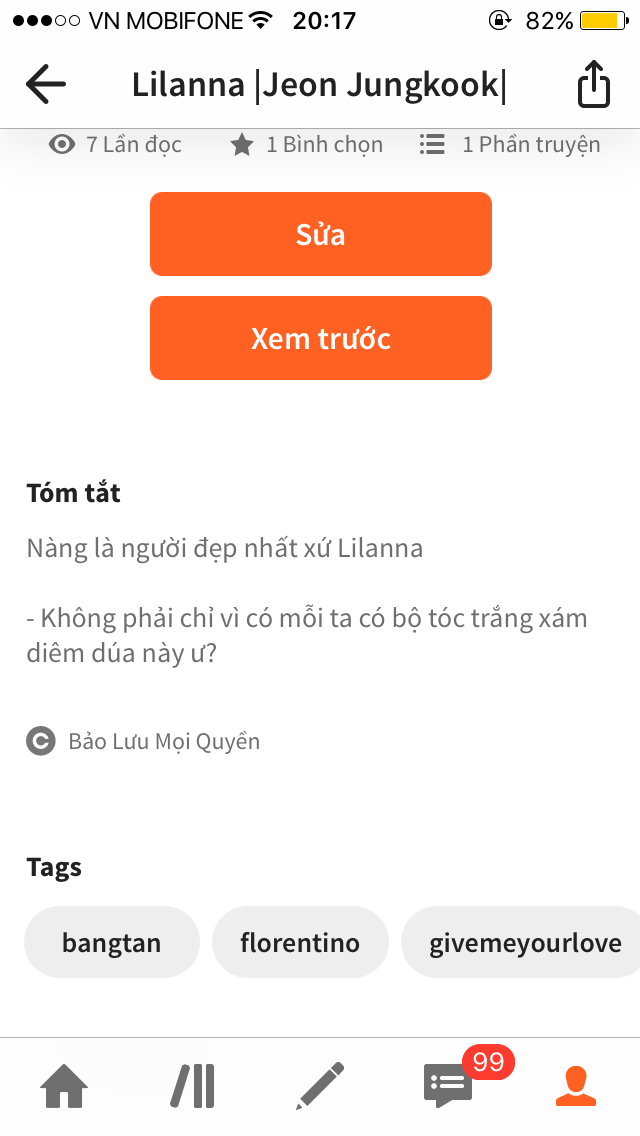640x1136 pixels.
Task: Select the givemeyourlove tag
Action: [525, 942]
